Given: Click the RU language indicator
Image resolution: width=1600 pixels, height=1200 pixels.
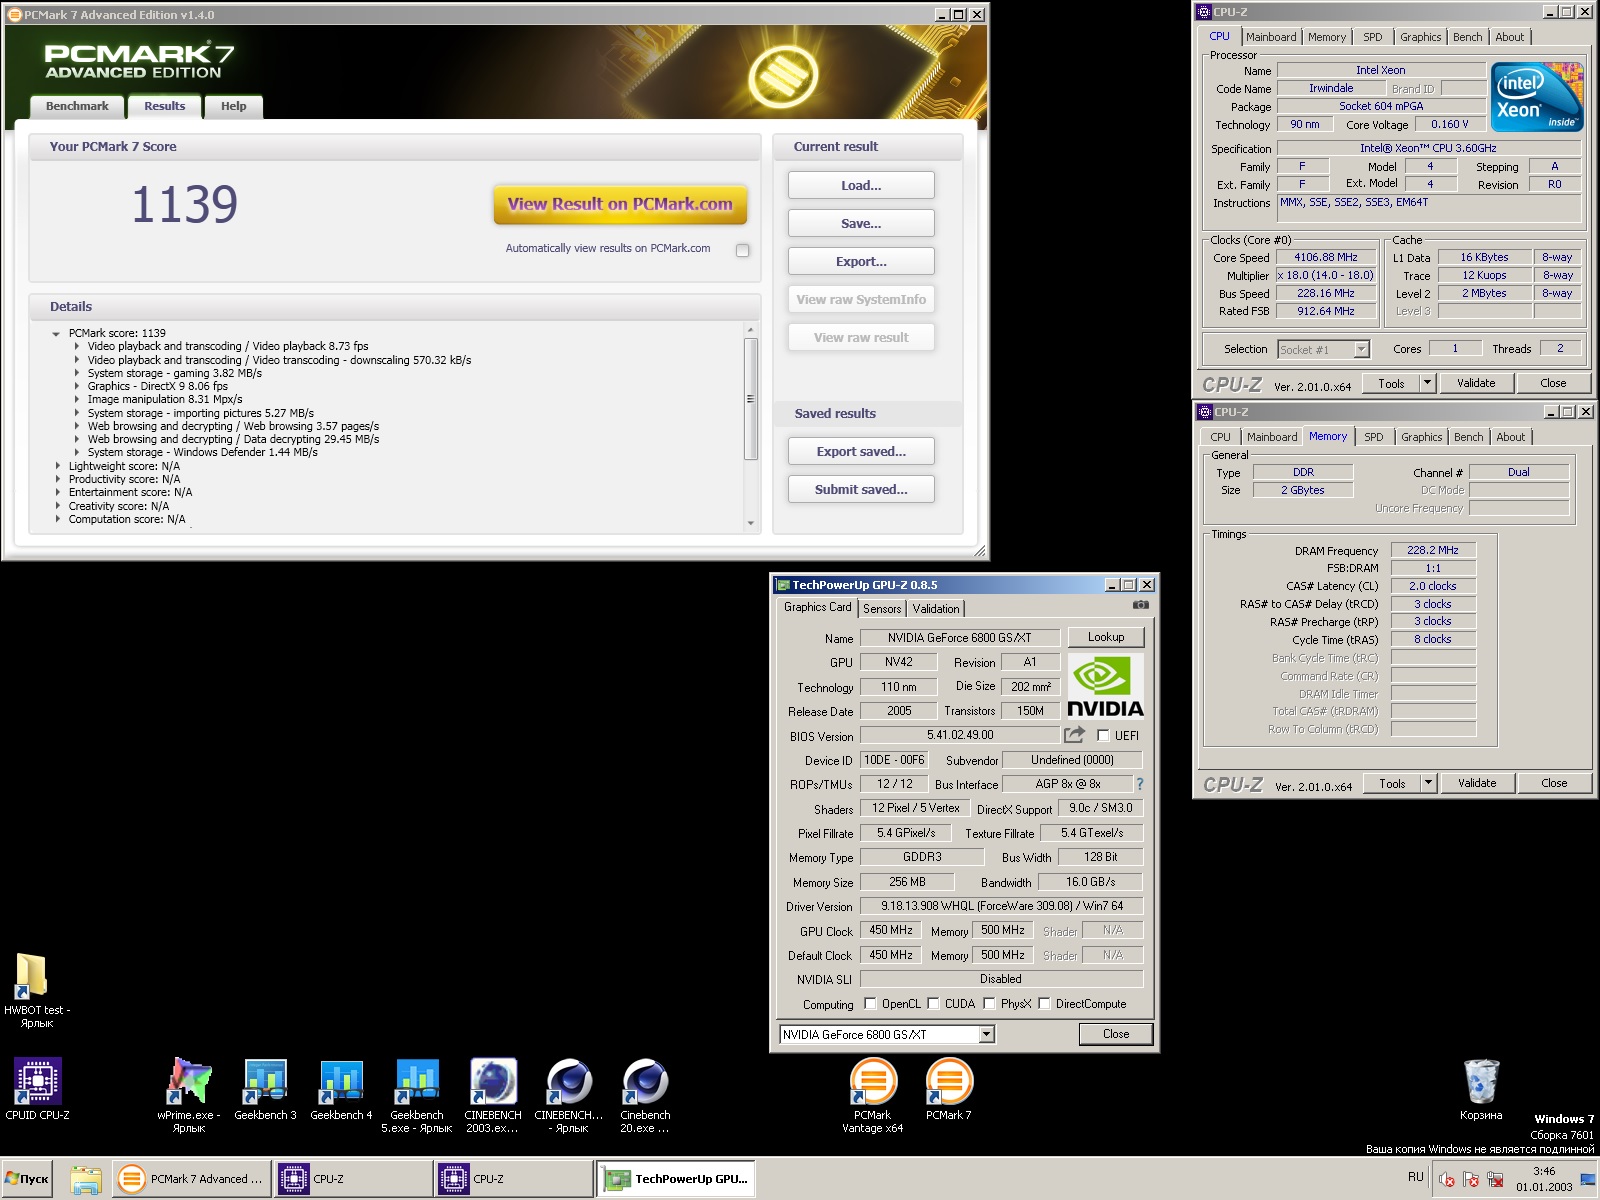Looking at the screenshot, I should click(1415, 1177).
